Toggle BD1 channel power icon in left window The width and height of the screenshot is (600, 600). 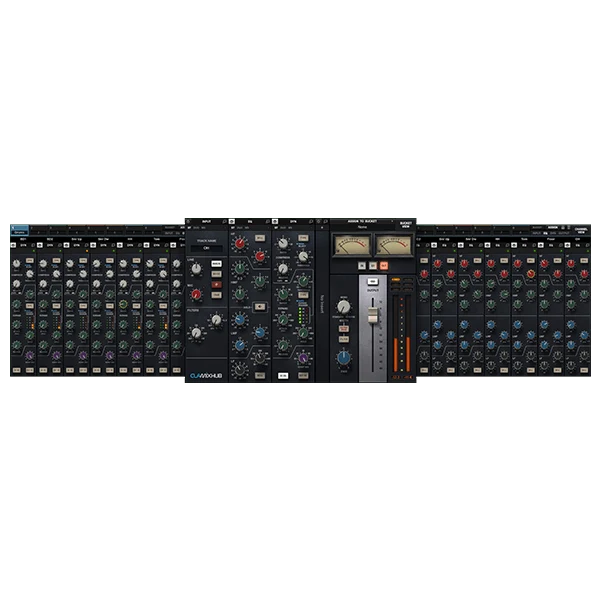point(13,245)
